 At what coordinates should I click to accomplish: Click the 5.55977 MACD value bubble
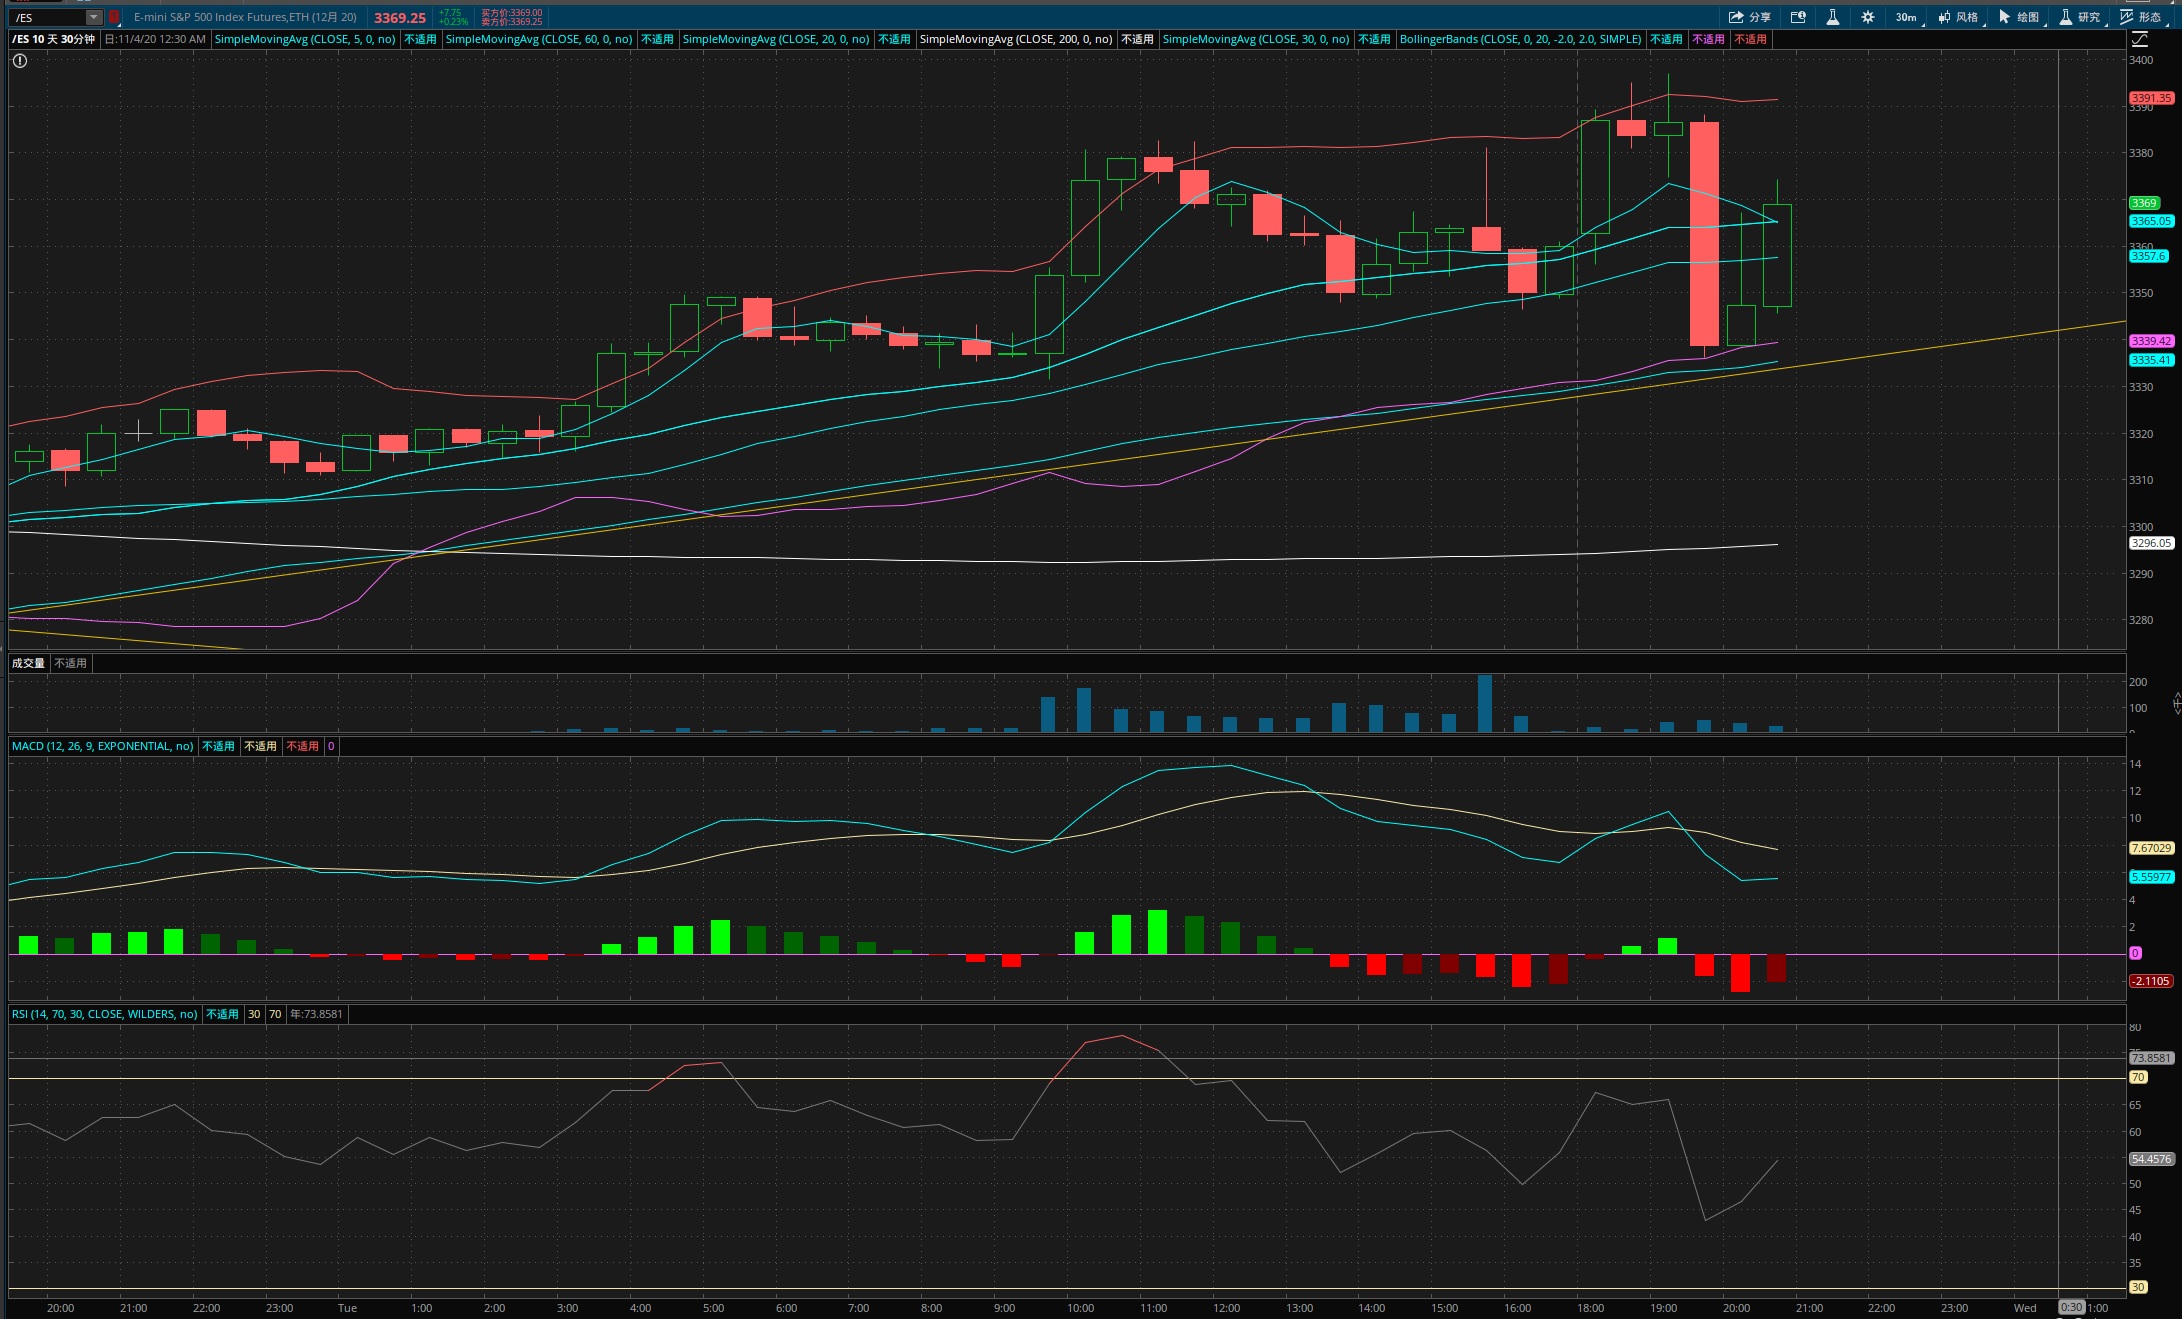coord(2151,877)
